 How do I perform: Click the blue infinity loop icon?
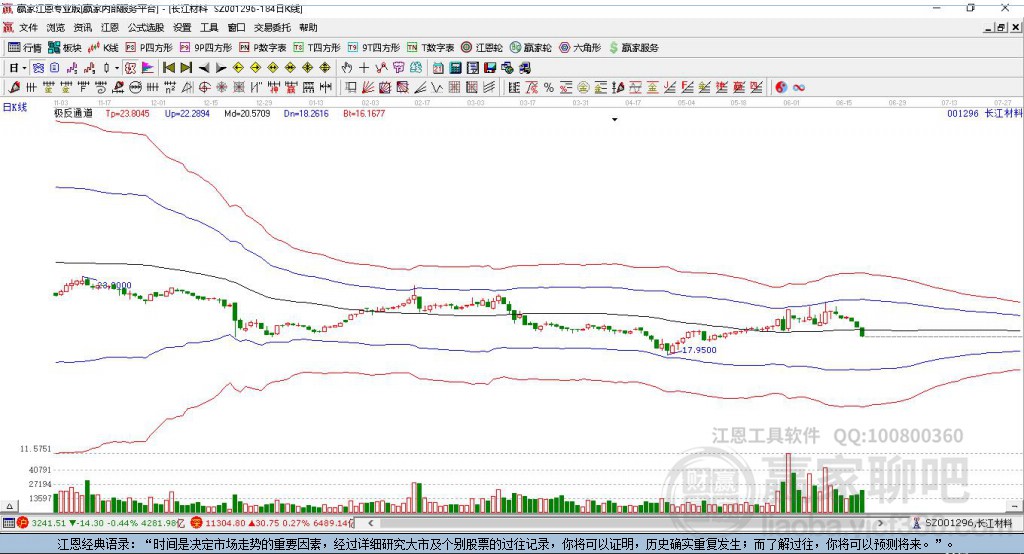798,87
